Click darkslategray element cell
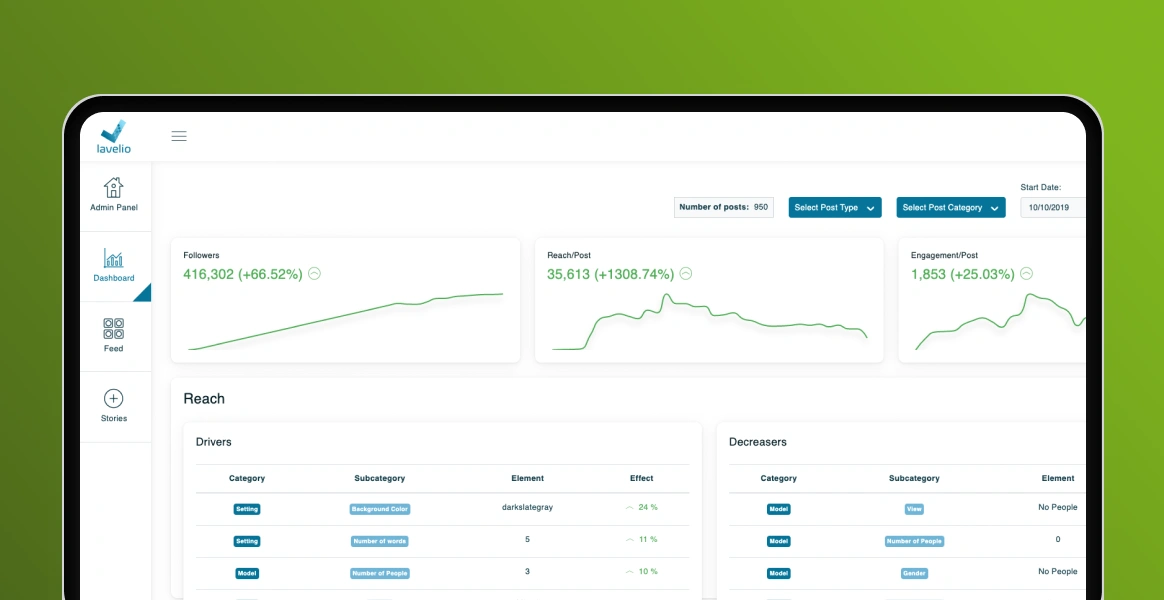The height and width of the screenshot is (600, 1164). pos(528,507)
